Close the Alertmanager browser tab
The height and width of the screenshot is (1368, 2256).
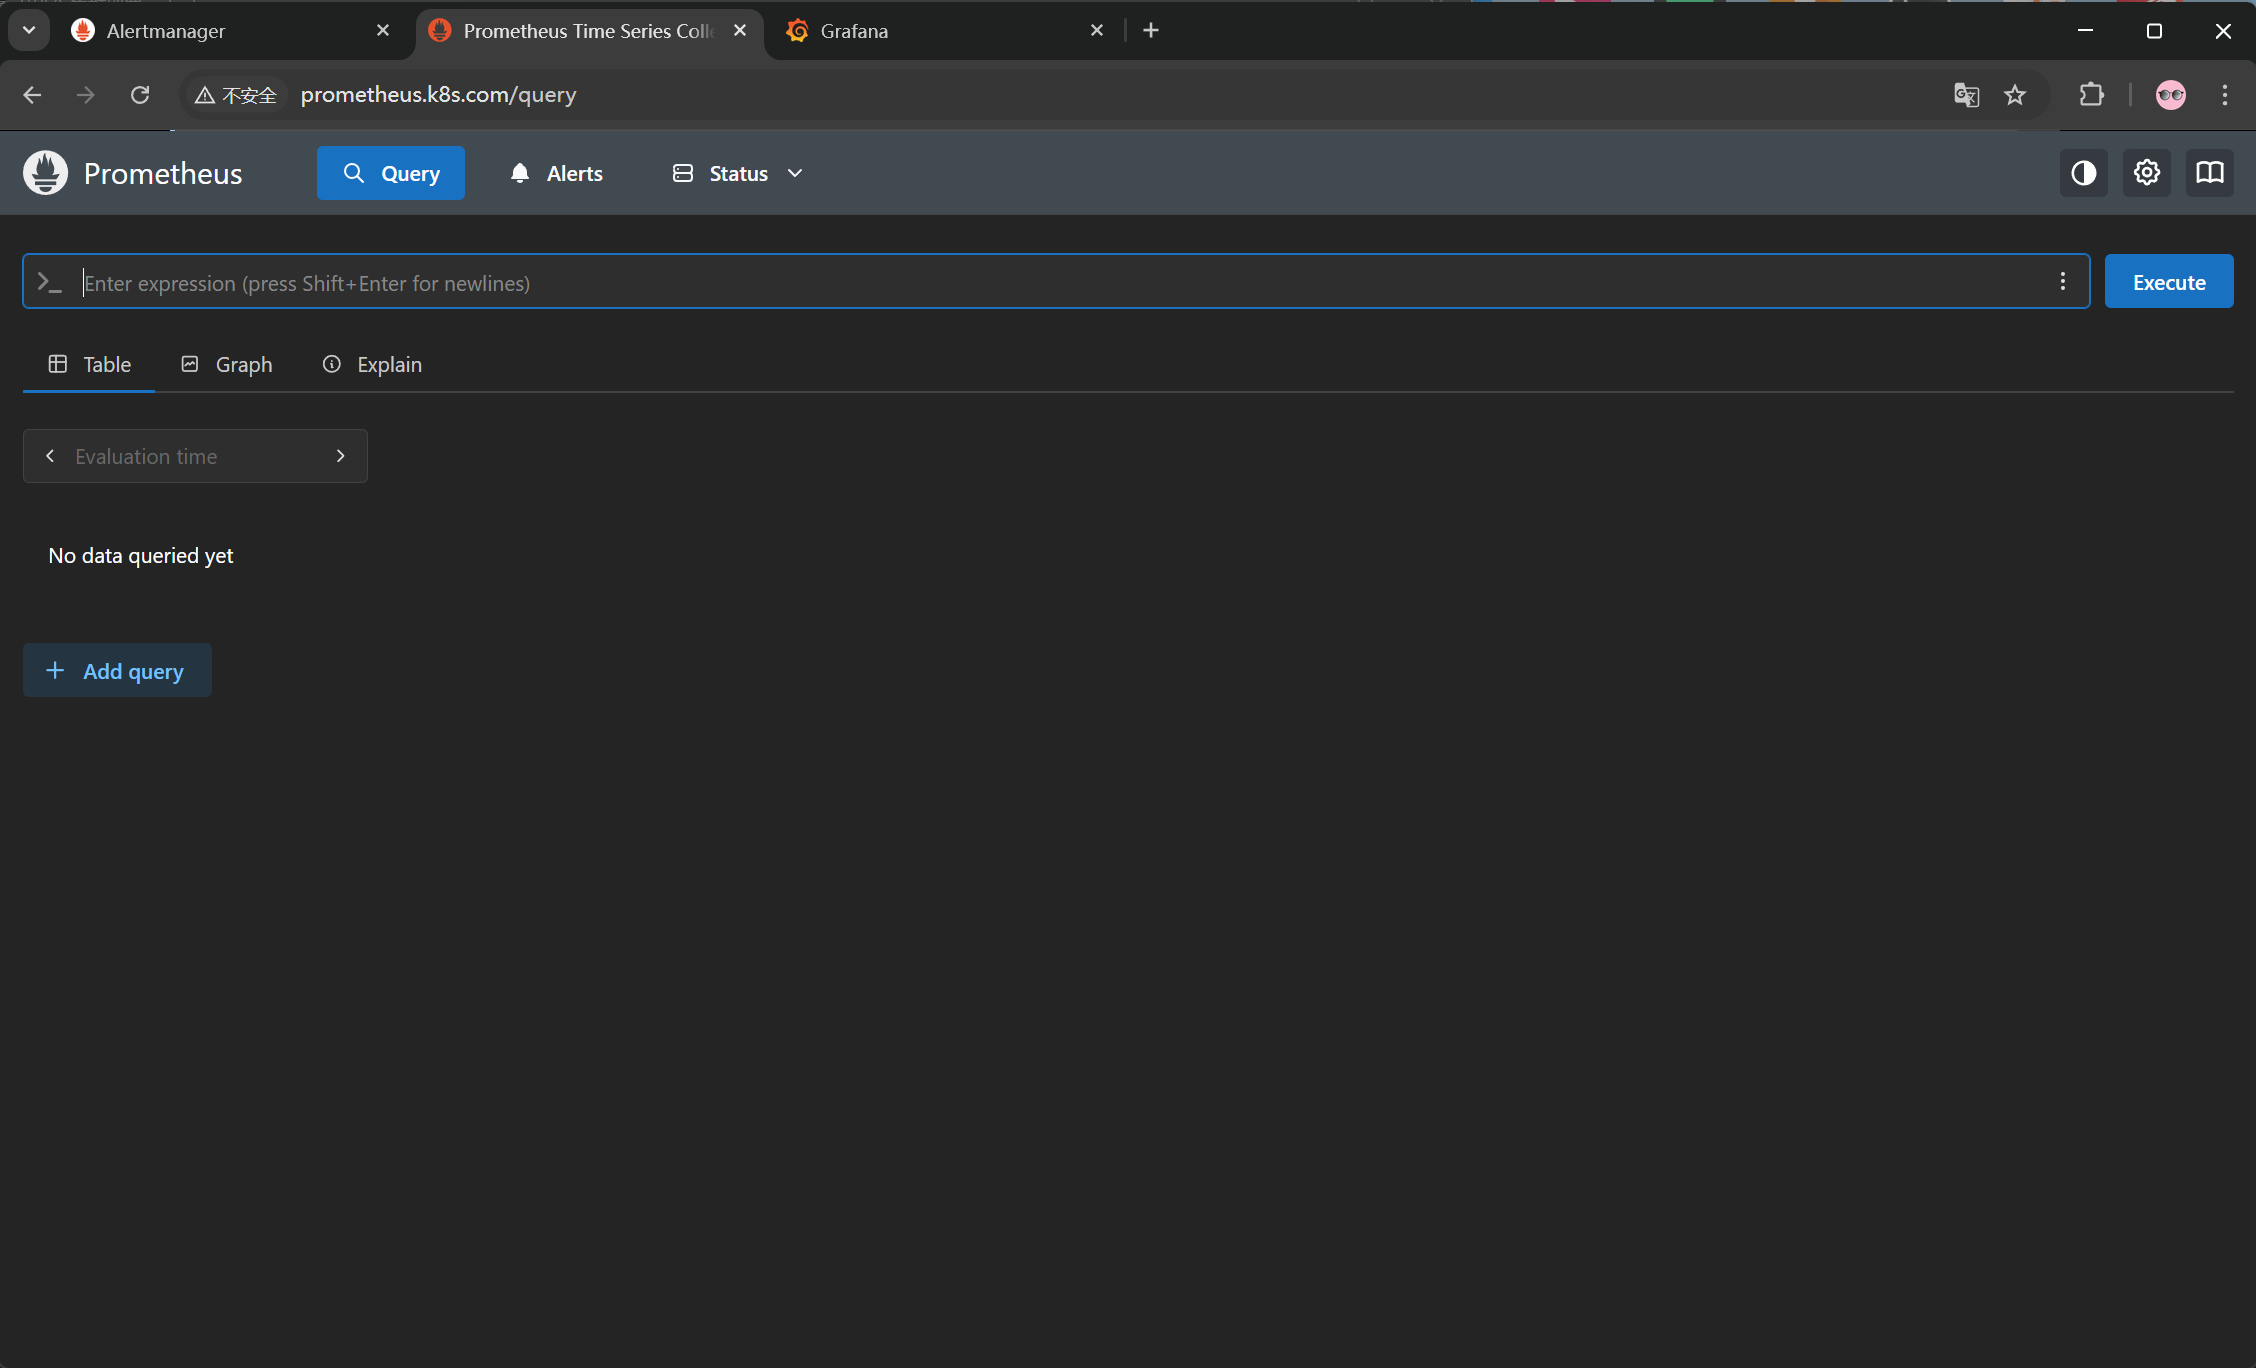coord(383,31)
